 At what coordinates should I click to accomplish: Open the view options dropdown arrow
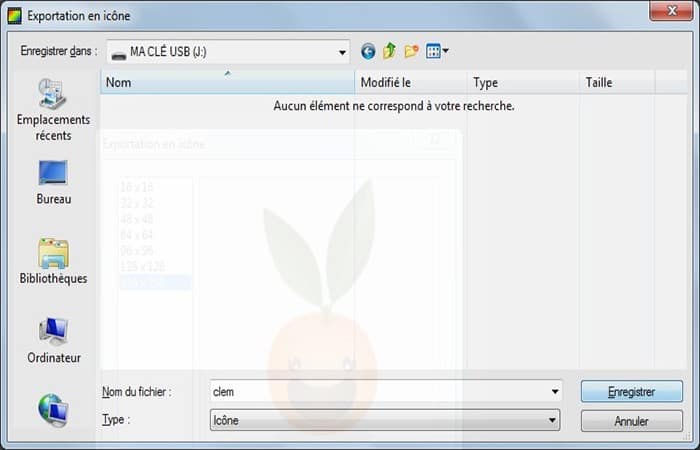coord(446,51)
